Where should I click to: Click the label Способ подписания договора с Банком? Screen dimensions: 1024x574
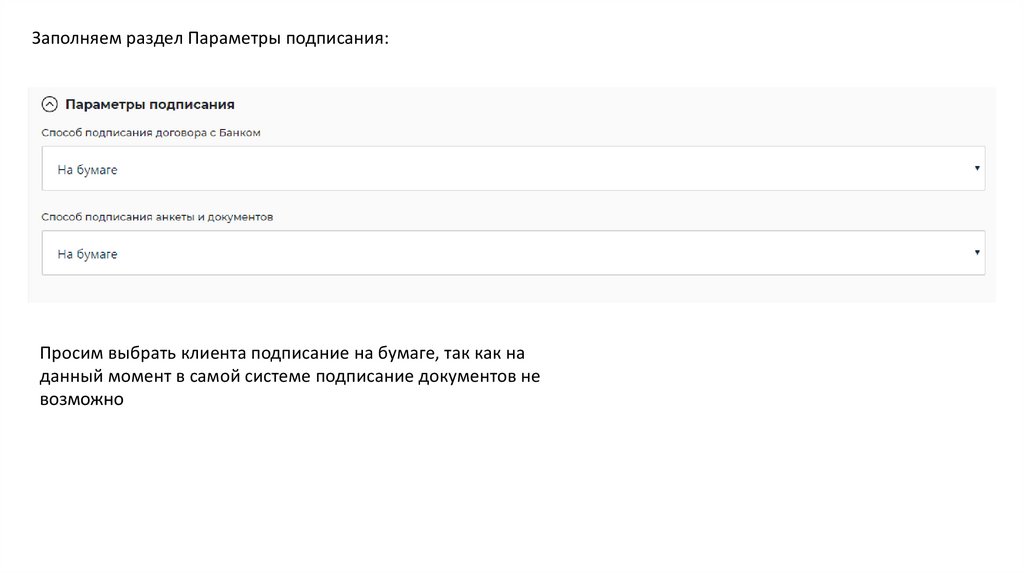[151, 132]
